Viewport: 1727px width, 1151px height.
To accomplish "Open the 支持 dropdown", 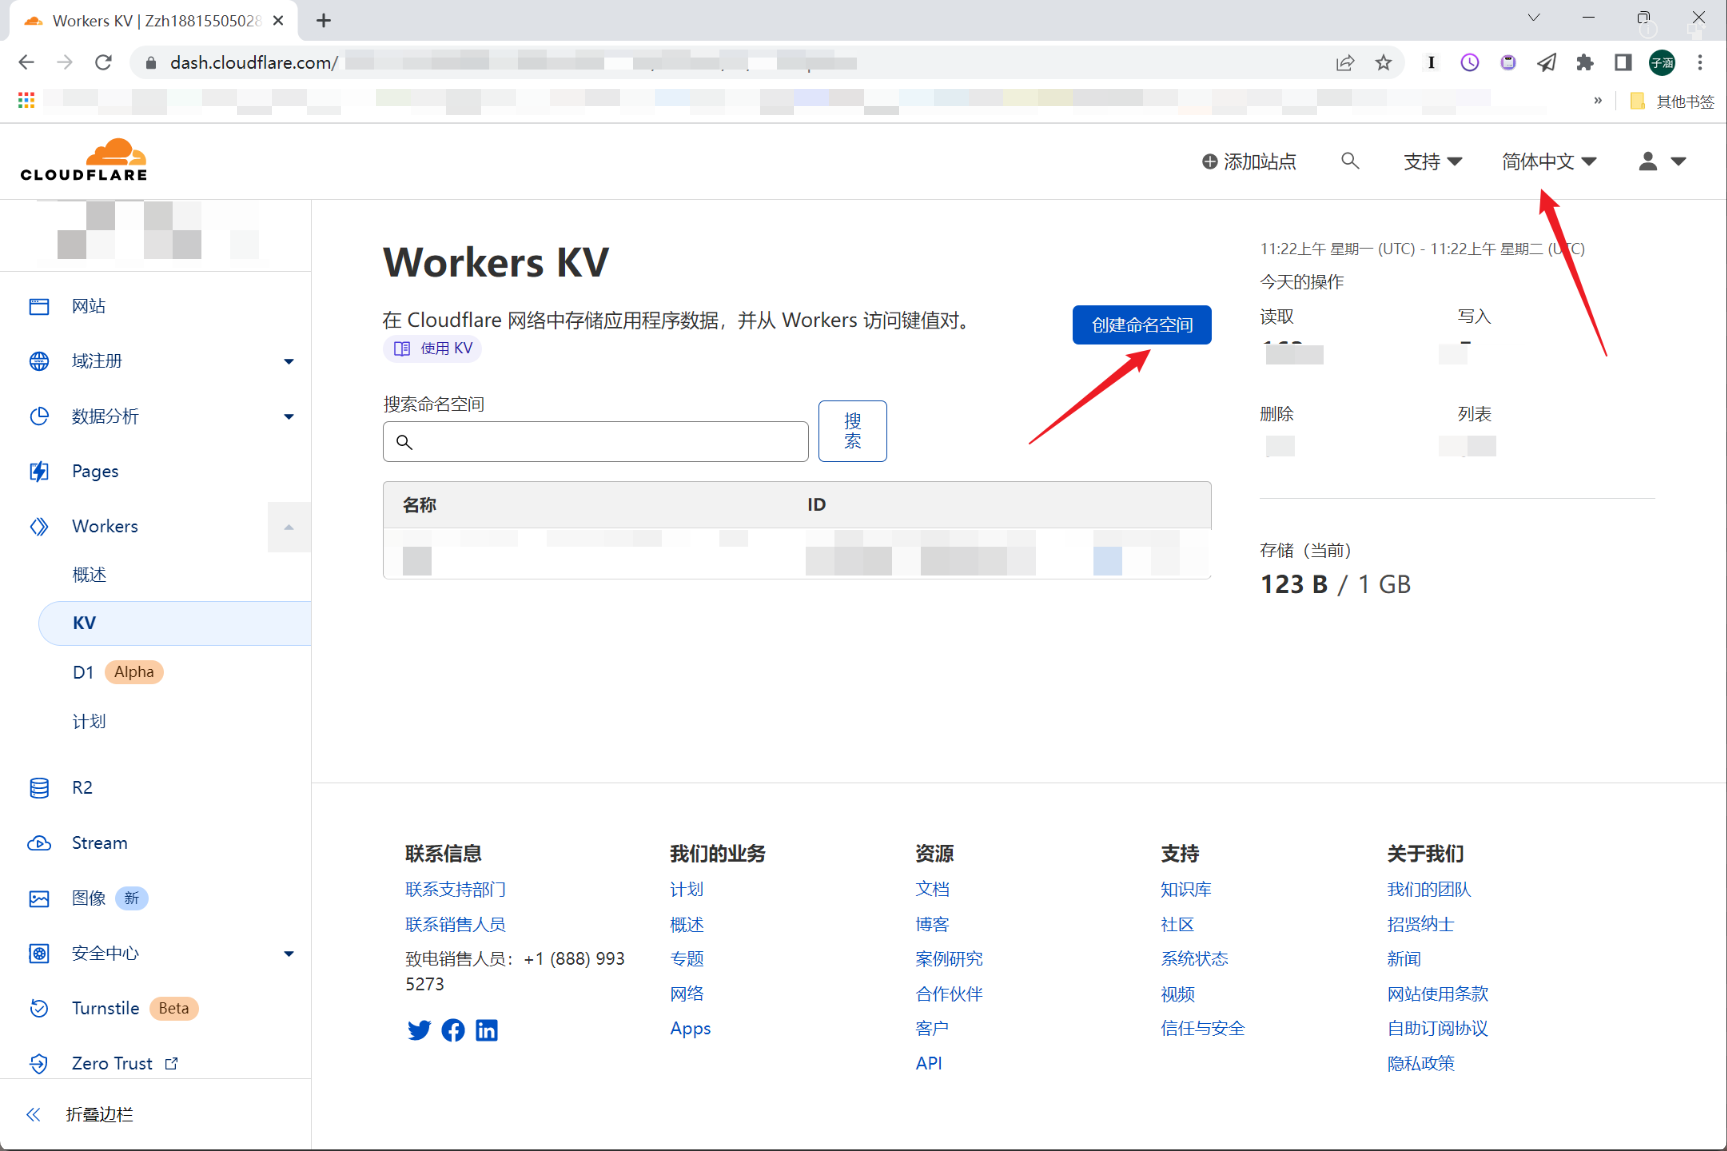I will [x=1432, y=161].
